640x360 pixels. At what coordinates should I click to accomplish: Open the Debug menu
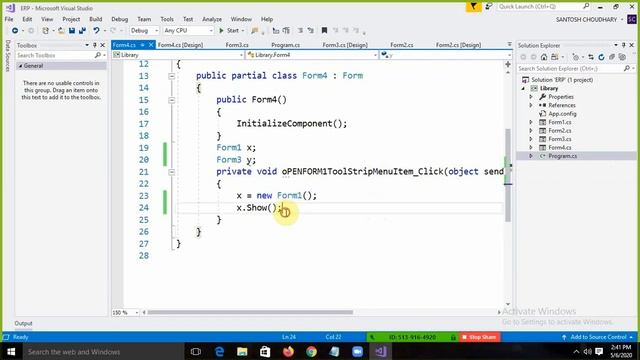[x=120, y=19]
